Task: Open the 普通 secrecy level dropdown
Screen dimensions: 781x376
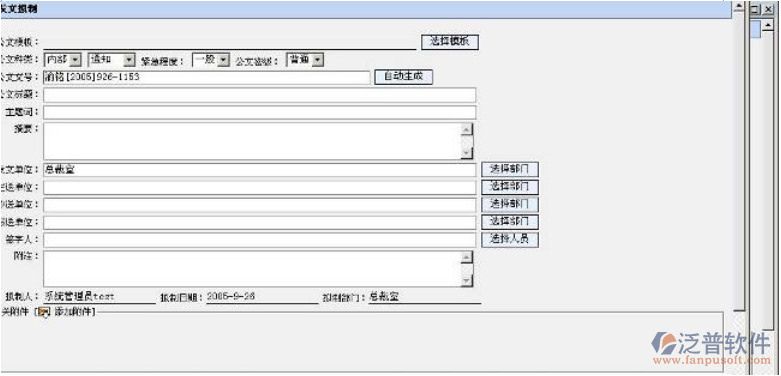Action: (305, 60)
